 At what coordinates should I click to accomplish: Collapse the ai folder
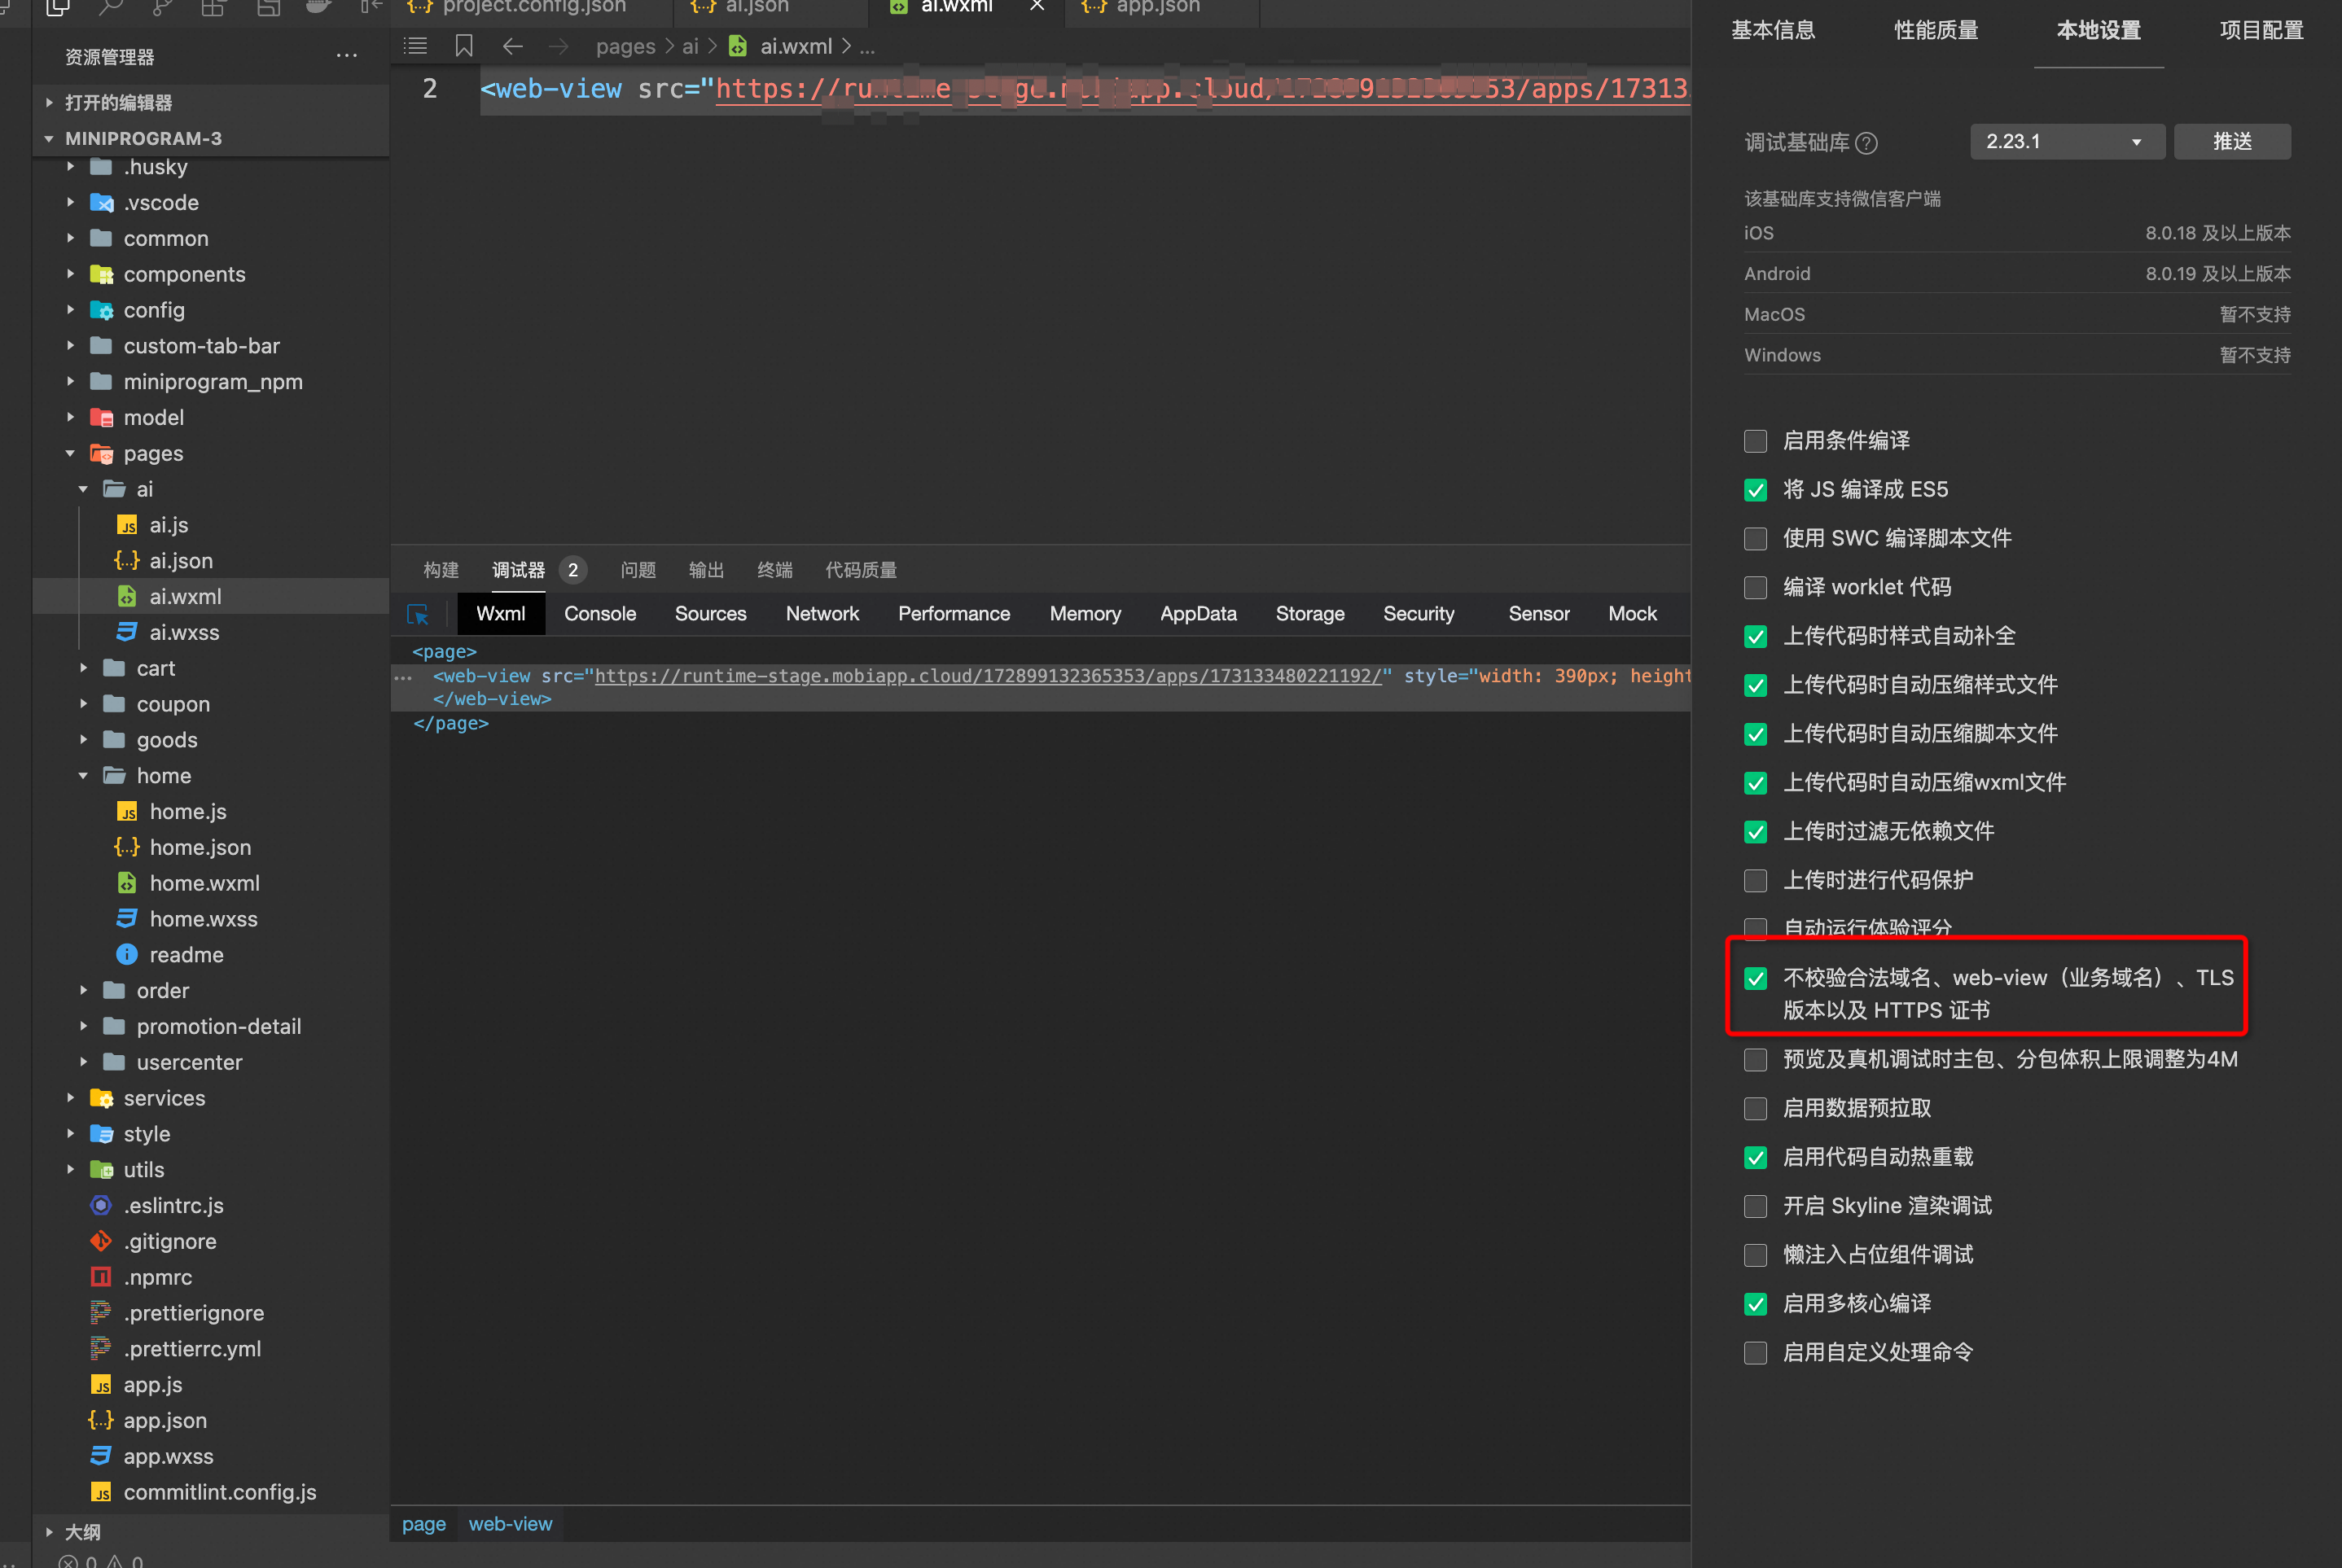tap(83, 489)
